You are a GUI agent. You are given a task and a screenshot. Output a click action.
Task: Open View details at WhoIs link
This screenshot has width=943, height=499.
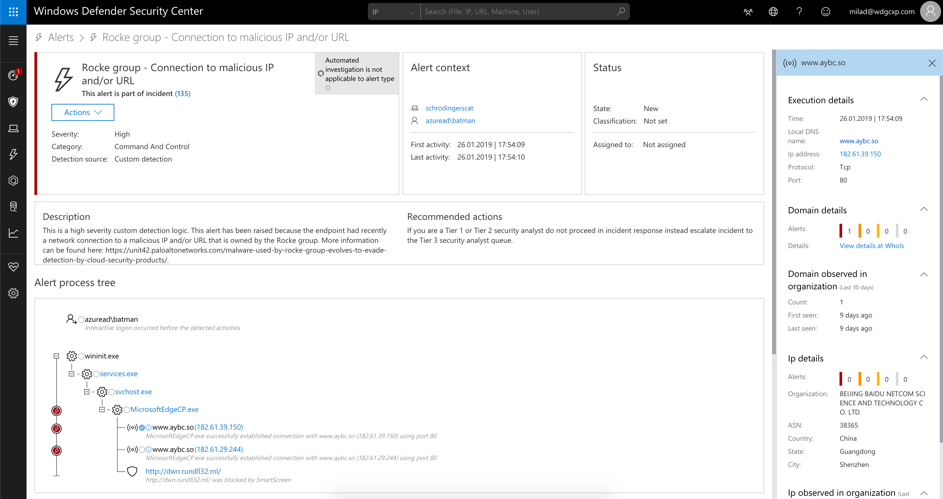871,246
